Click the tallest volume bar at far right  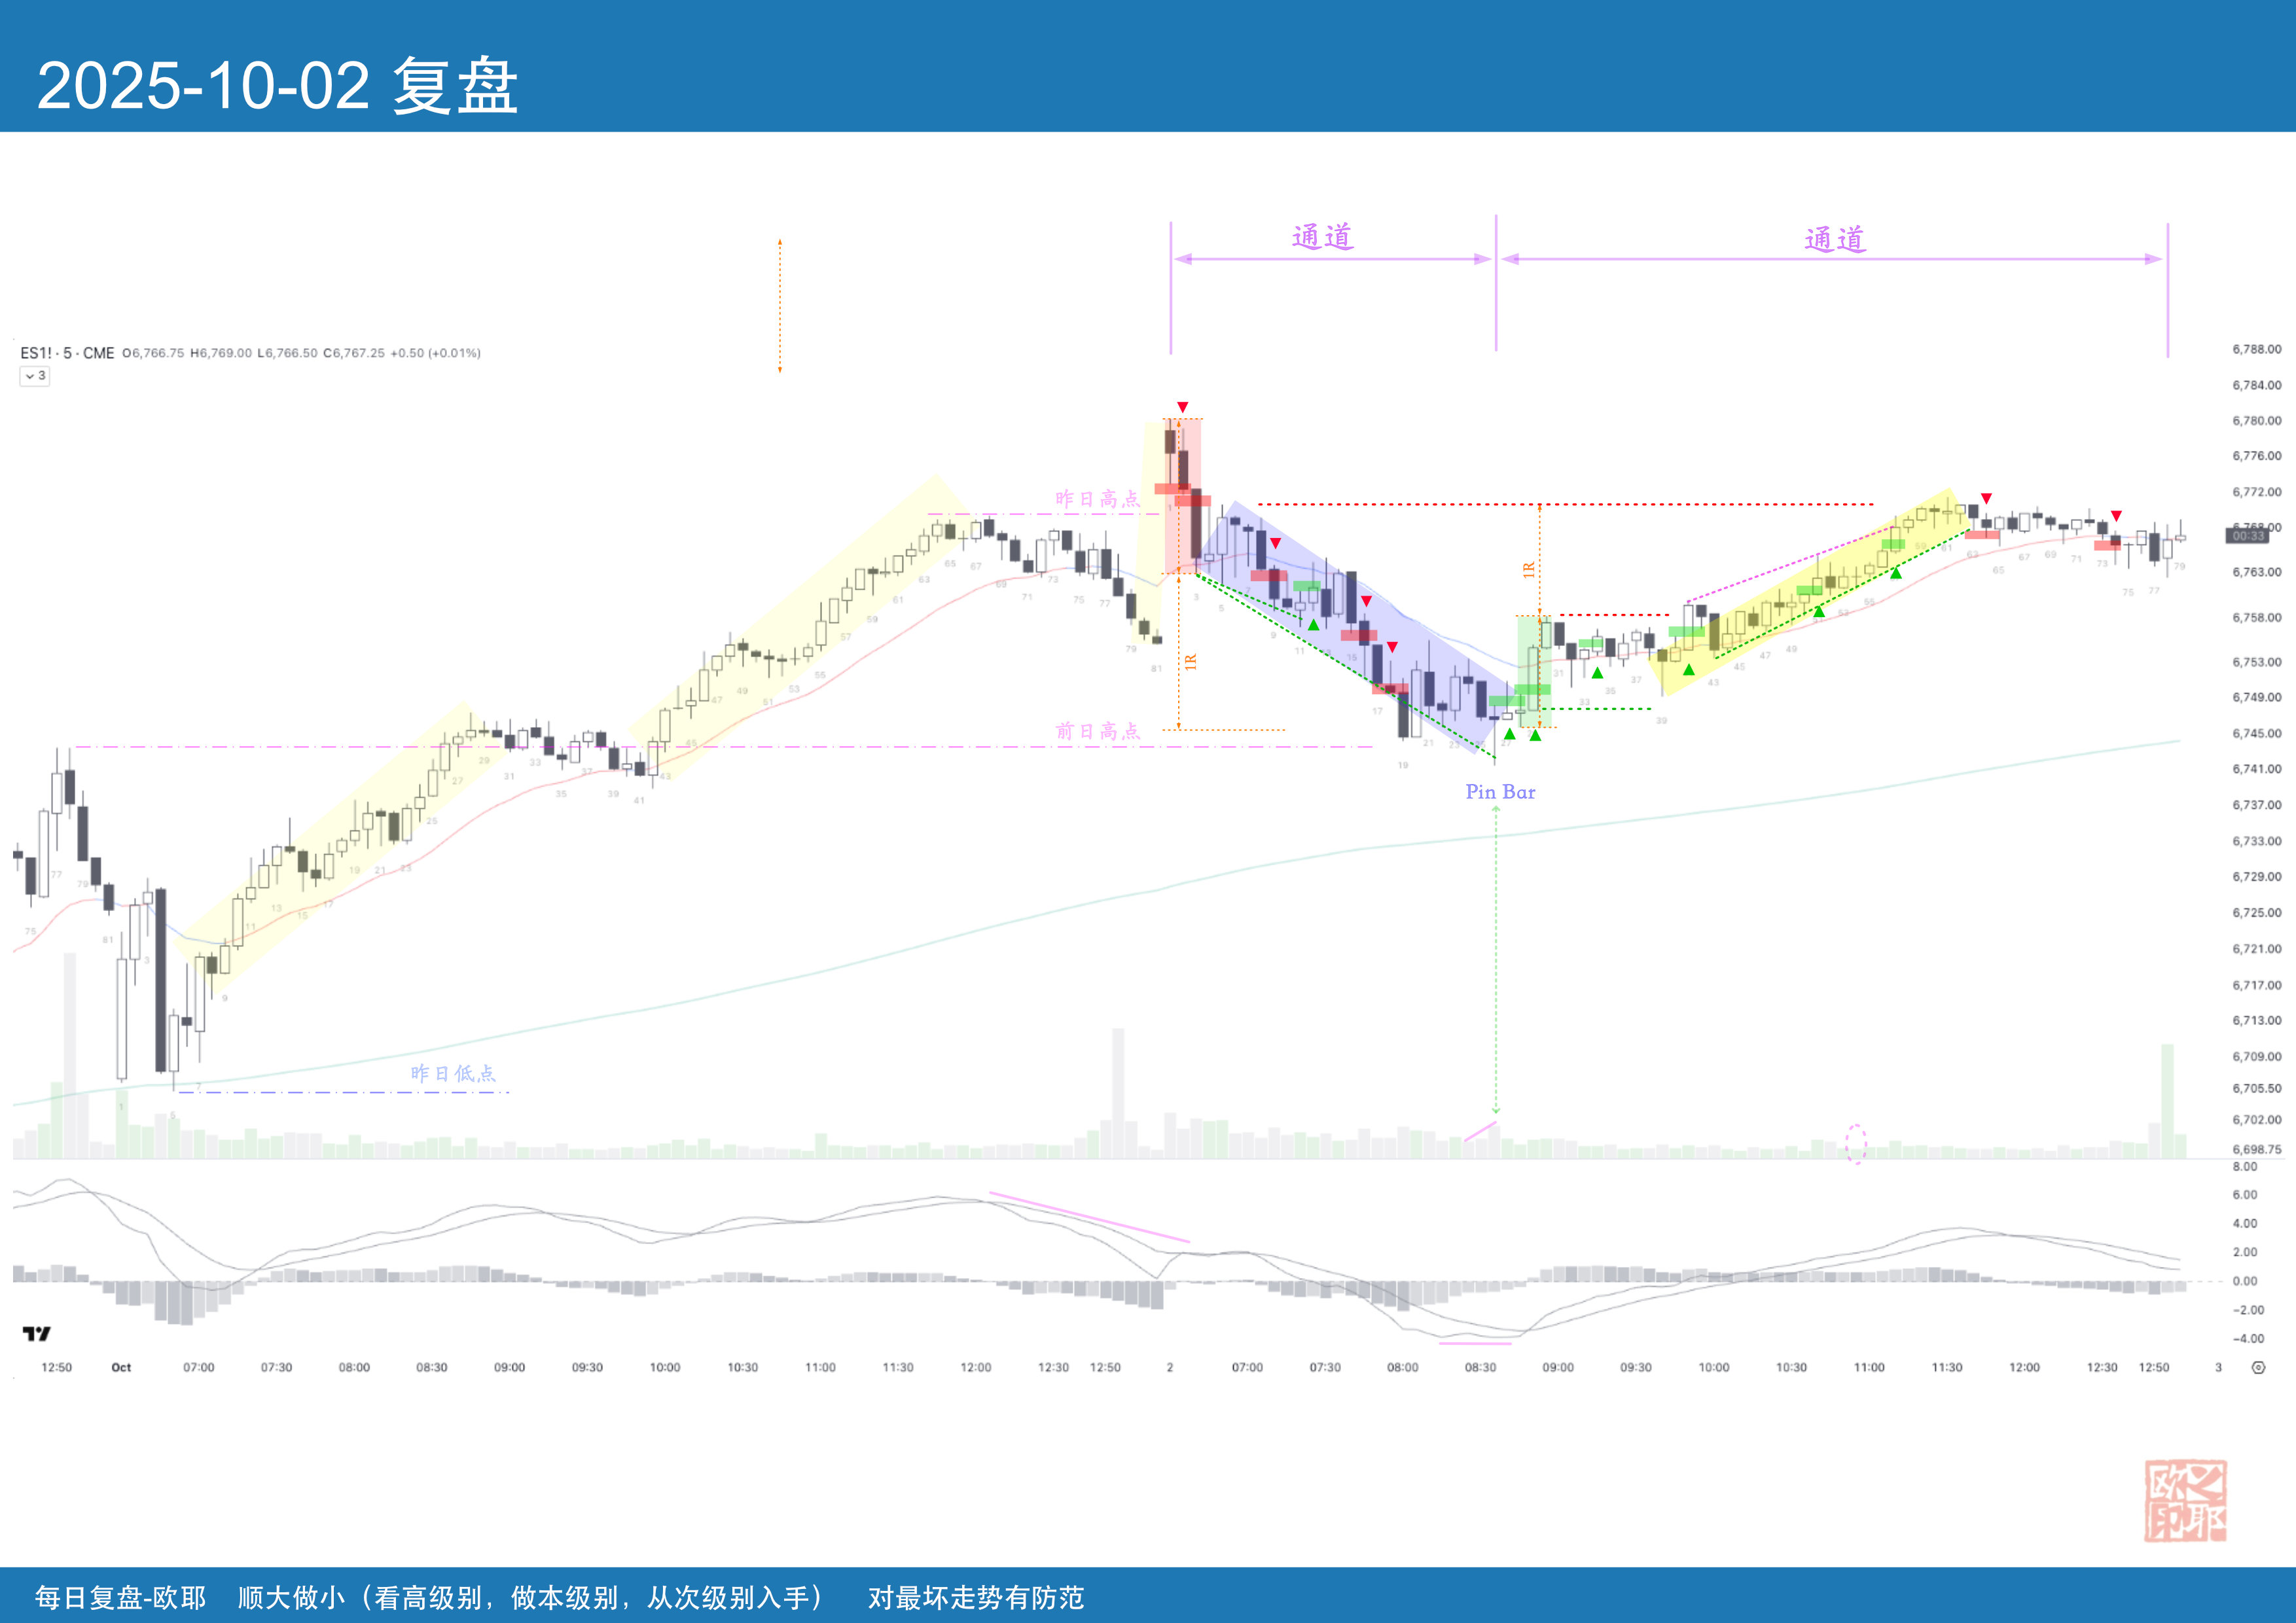[x=2167, y=1100]
